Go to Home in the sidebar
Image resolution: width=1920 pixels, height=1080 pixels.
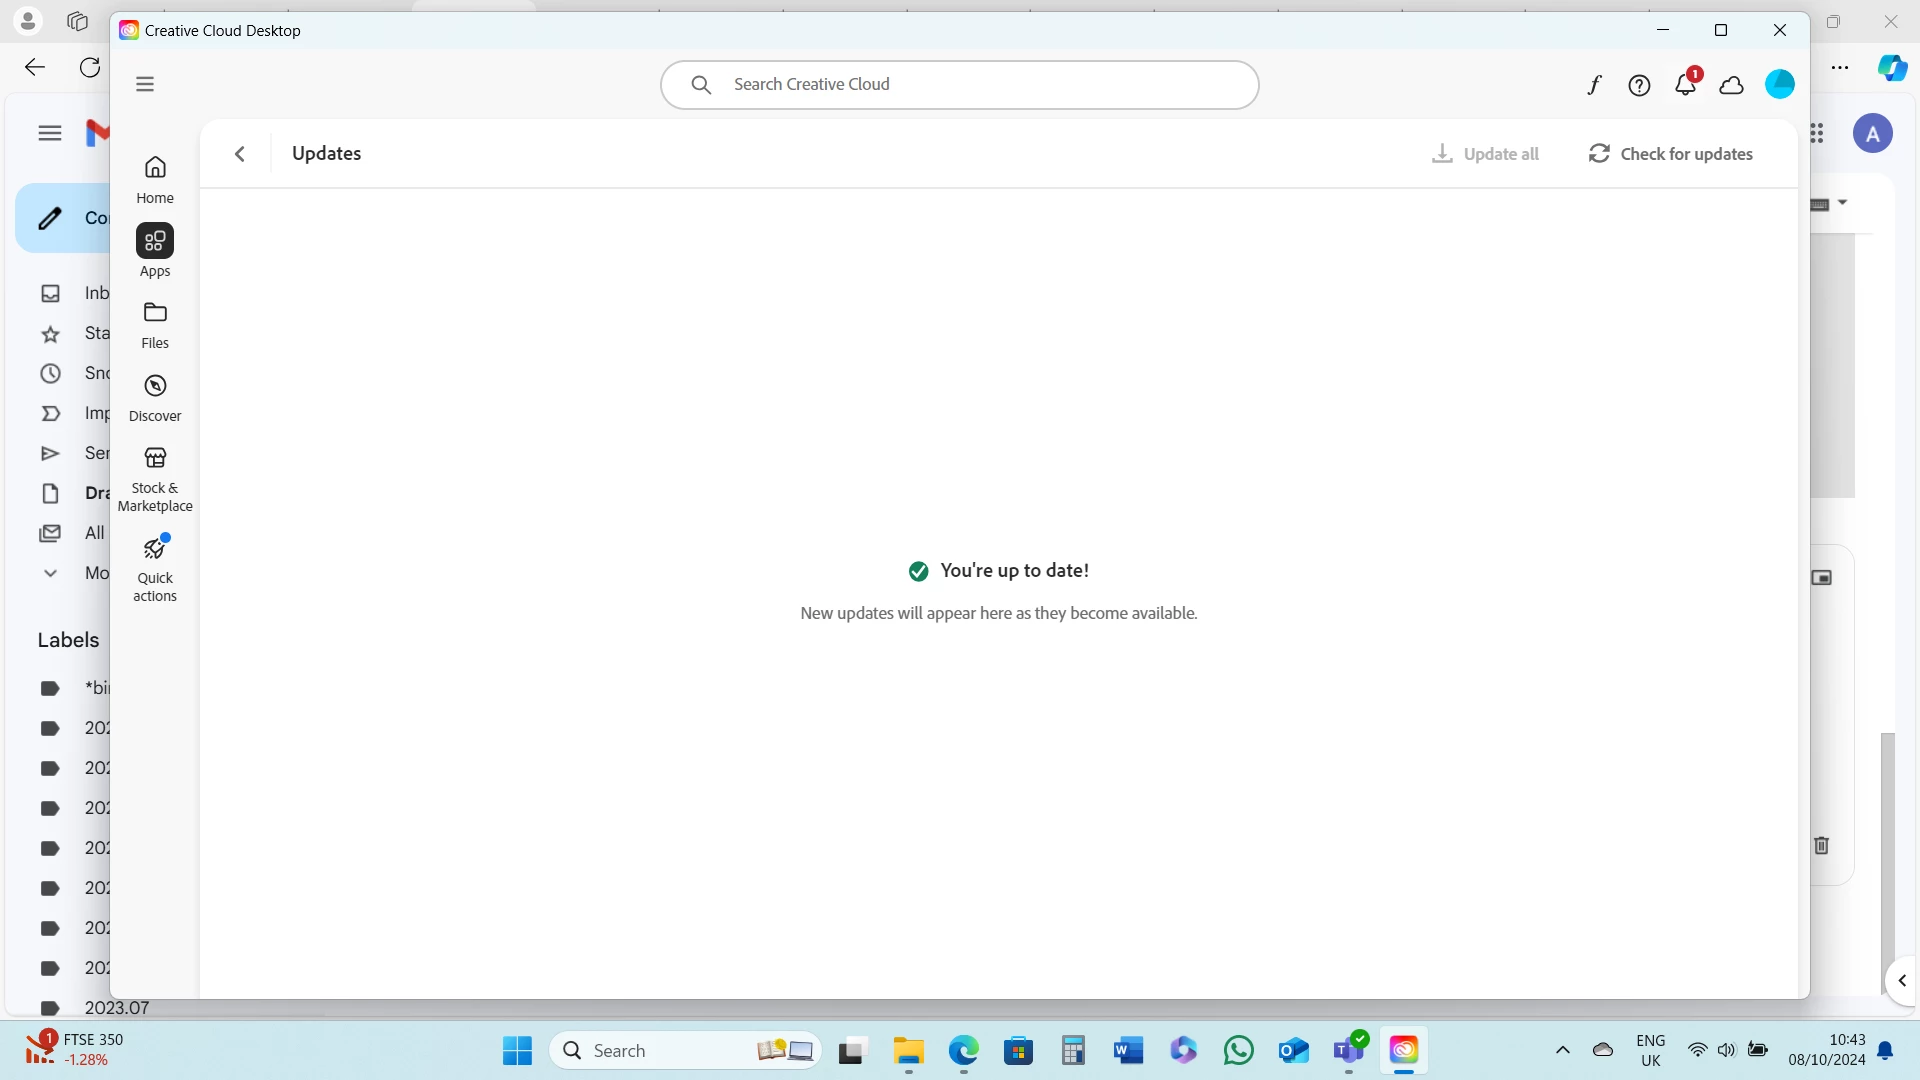point(155,178)
